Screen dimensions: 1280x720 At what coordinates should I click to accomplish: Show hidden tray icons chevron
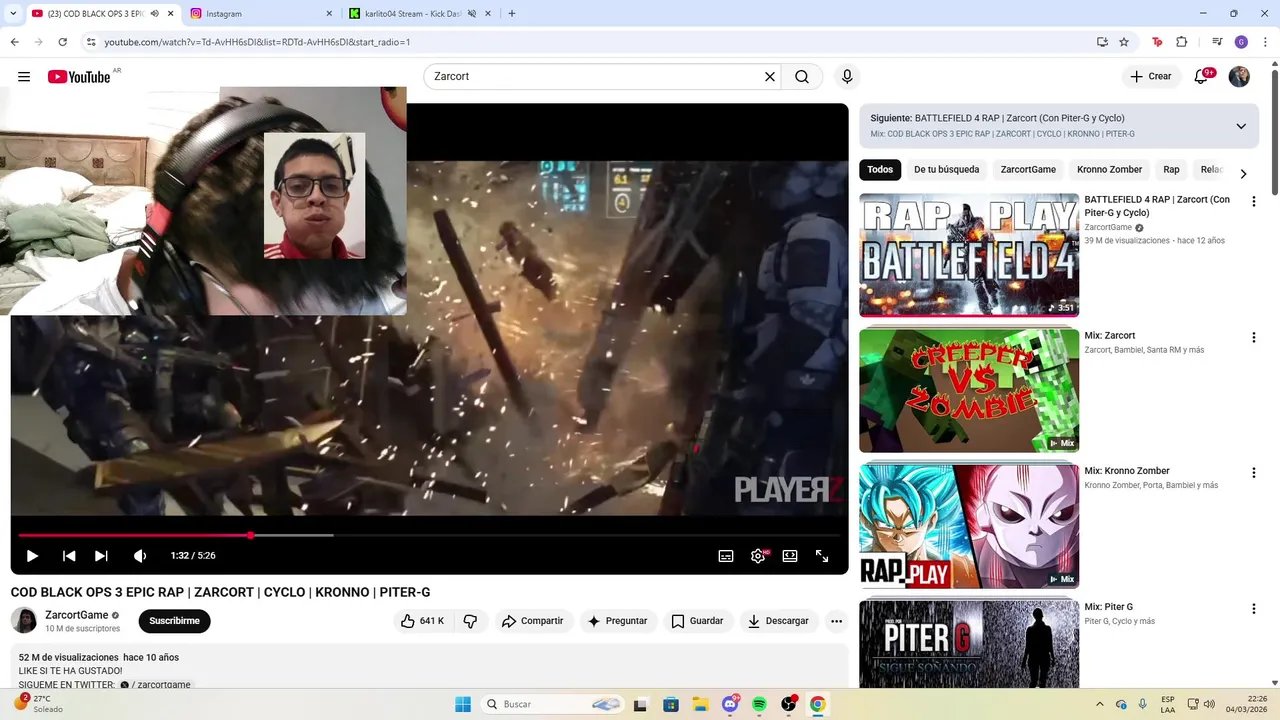coord(1100,704)
